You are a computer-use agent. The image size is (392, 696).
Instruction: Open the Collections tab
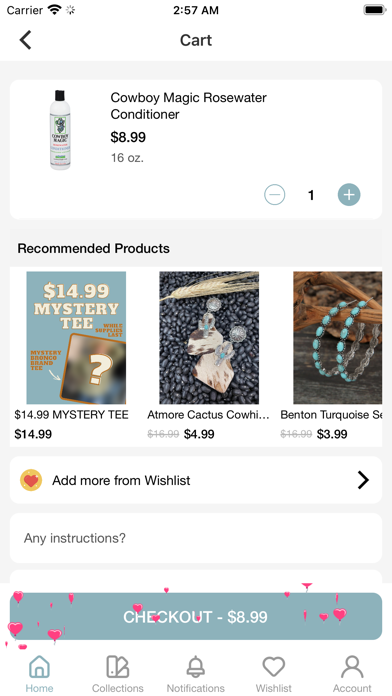click(118, 673)
